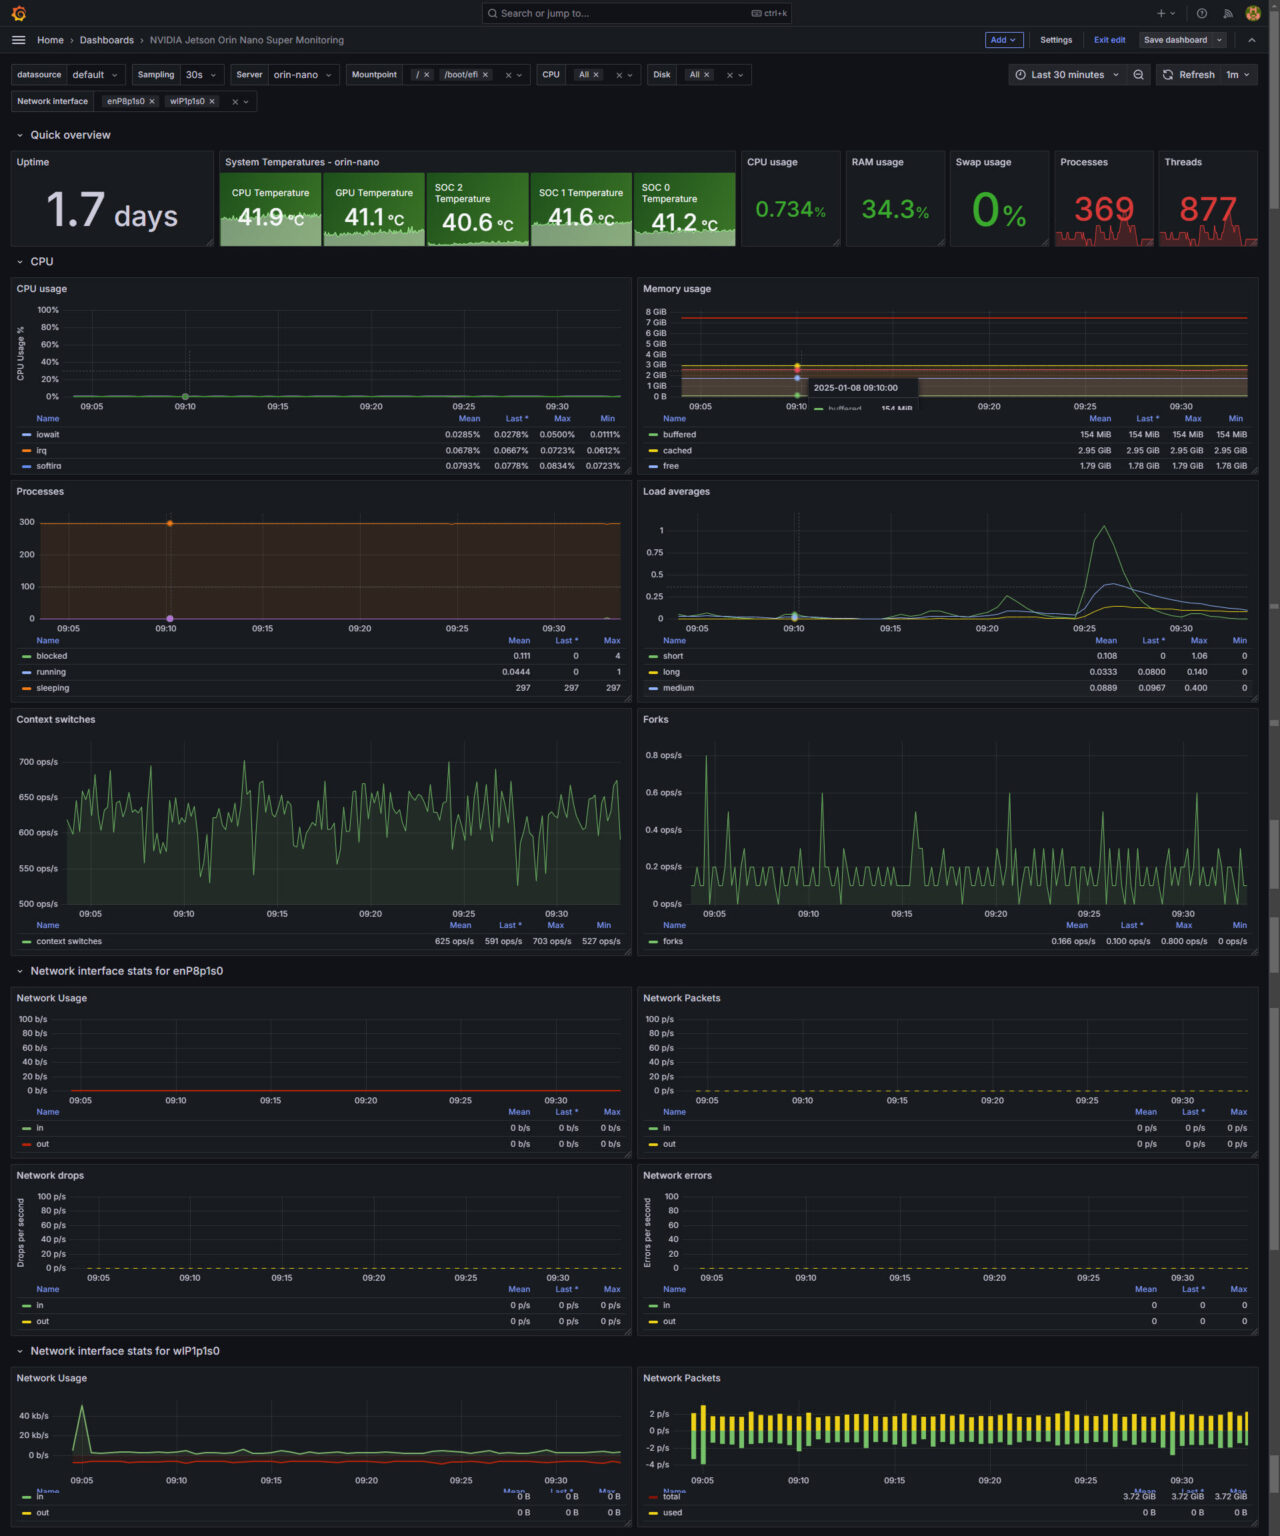1280x1536 pixels.
Task: Open the Sampling 30s dropdown
Action: pyautogui.click(x=199, y=74)
